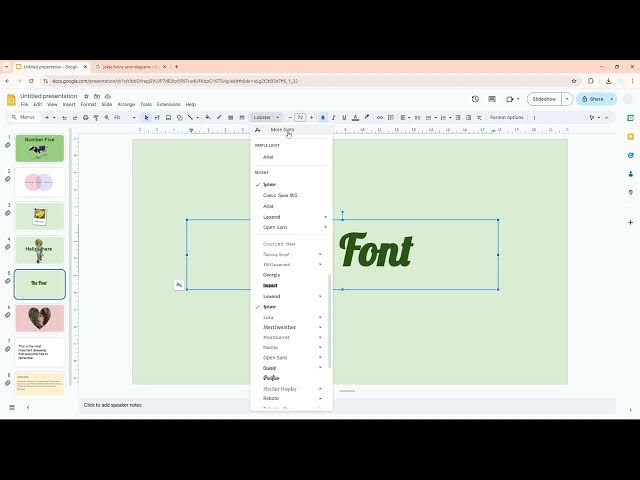The image size is (640, 480).
Task: Select Comic Sans MS from recent fonts
Action: point(280,196)
